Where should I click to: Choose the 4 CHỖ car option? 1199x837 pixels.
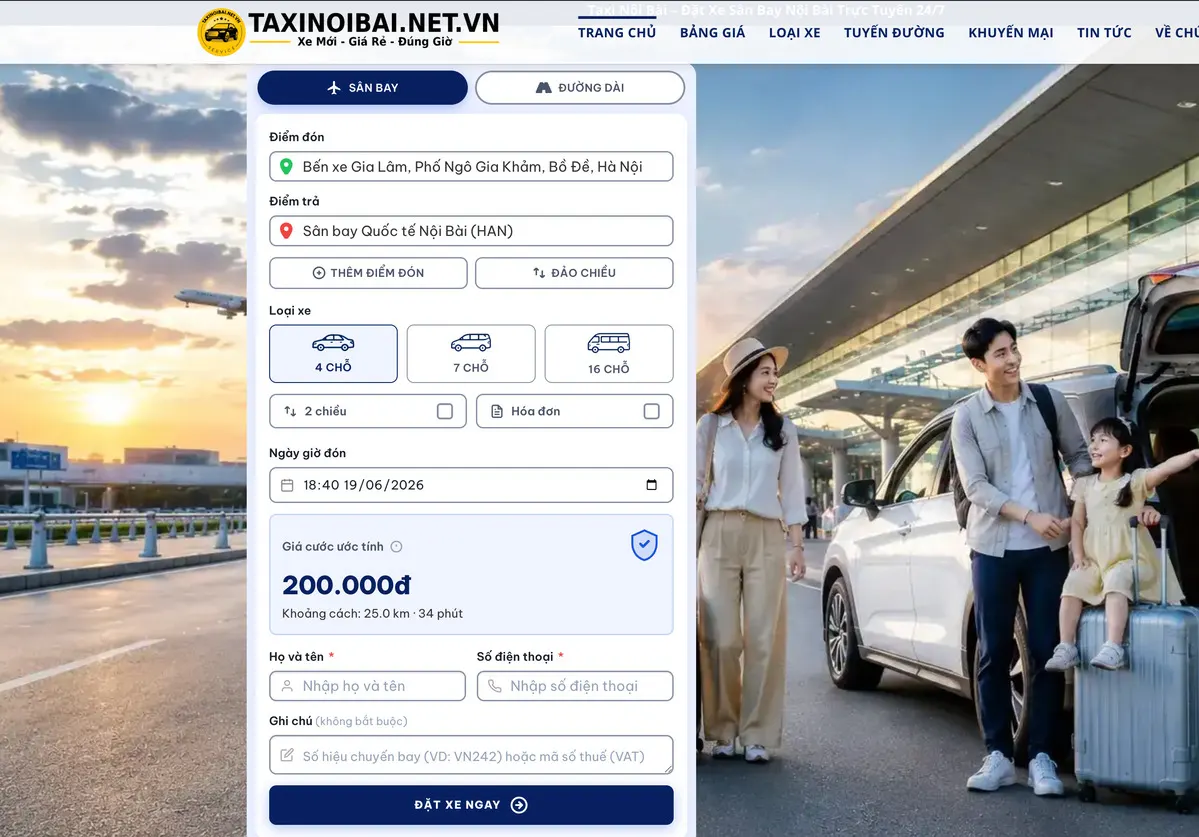coord(333,354)
